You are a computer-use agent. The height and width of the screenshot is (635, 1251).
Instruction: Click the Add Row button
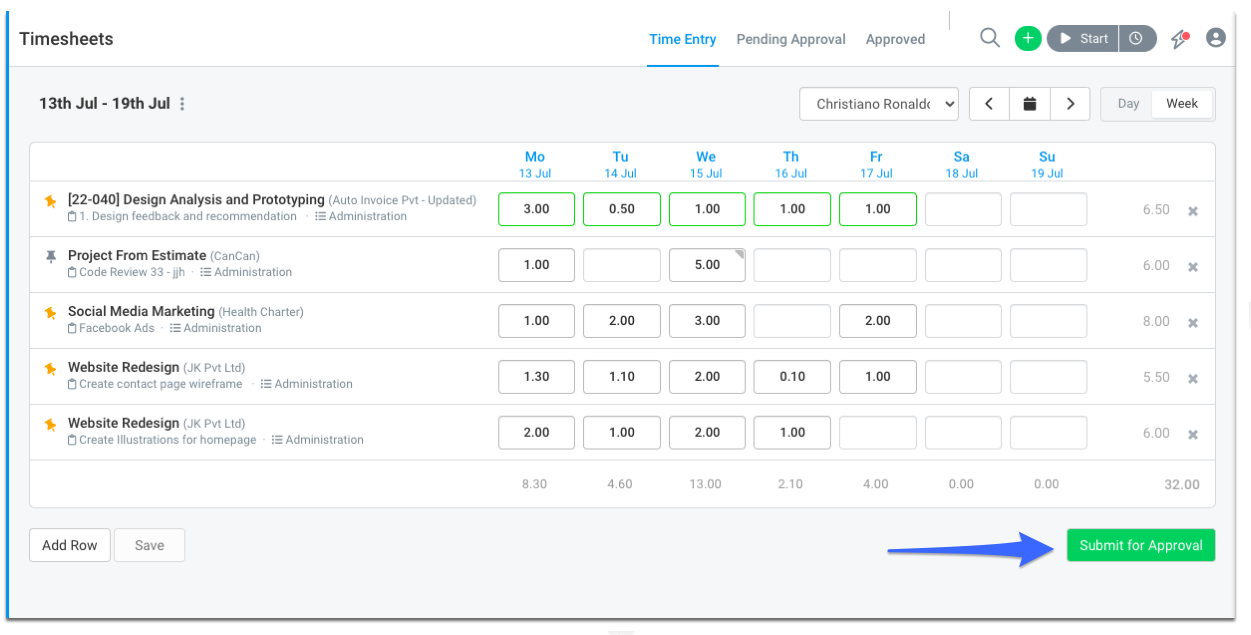click(x=70, y=545)
